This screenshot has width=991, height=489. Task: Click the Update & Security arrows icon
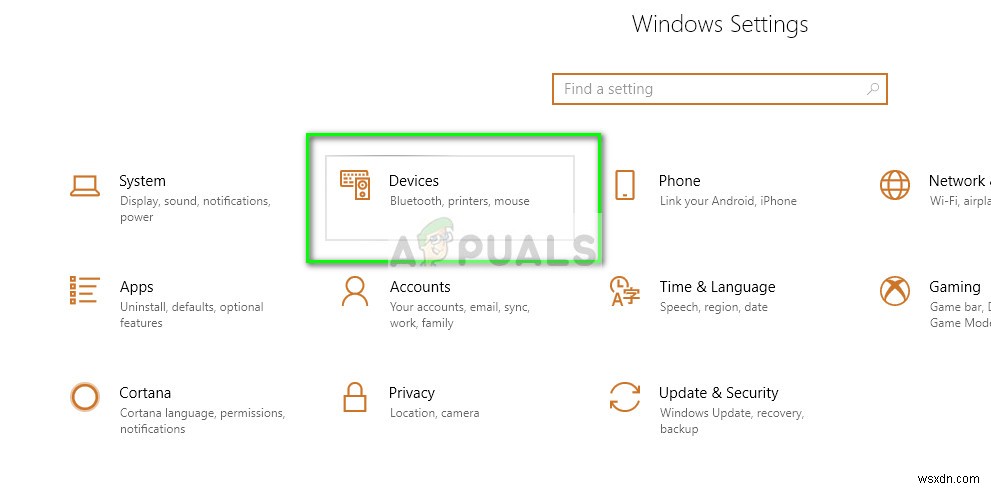pyautogui.click(x=624, y=397)
